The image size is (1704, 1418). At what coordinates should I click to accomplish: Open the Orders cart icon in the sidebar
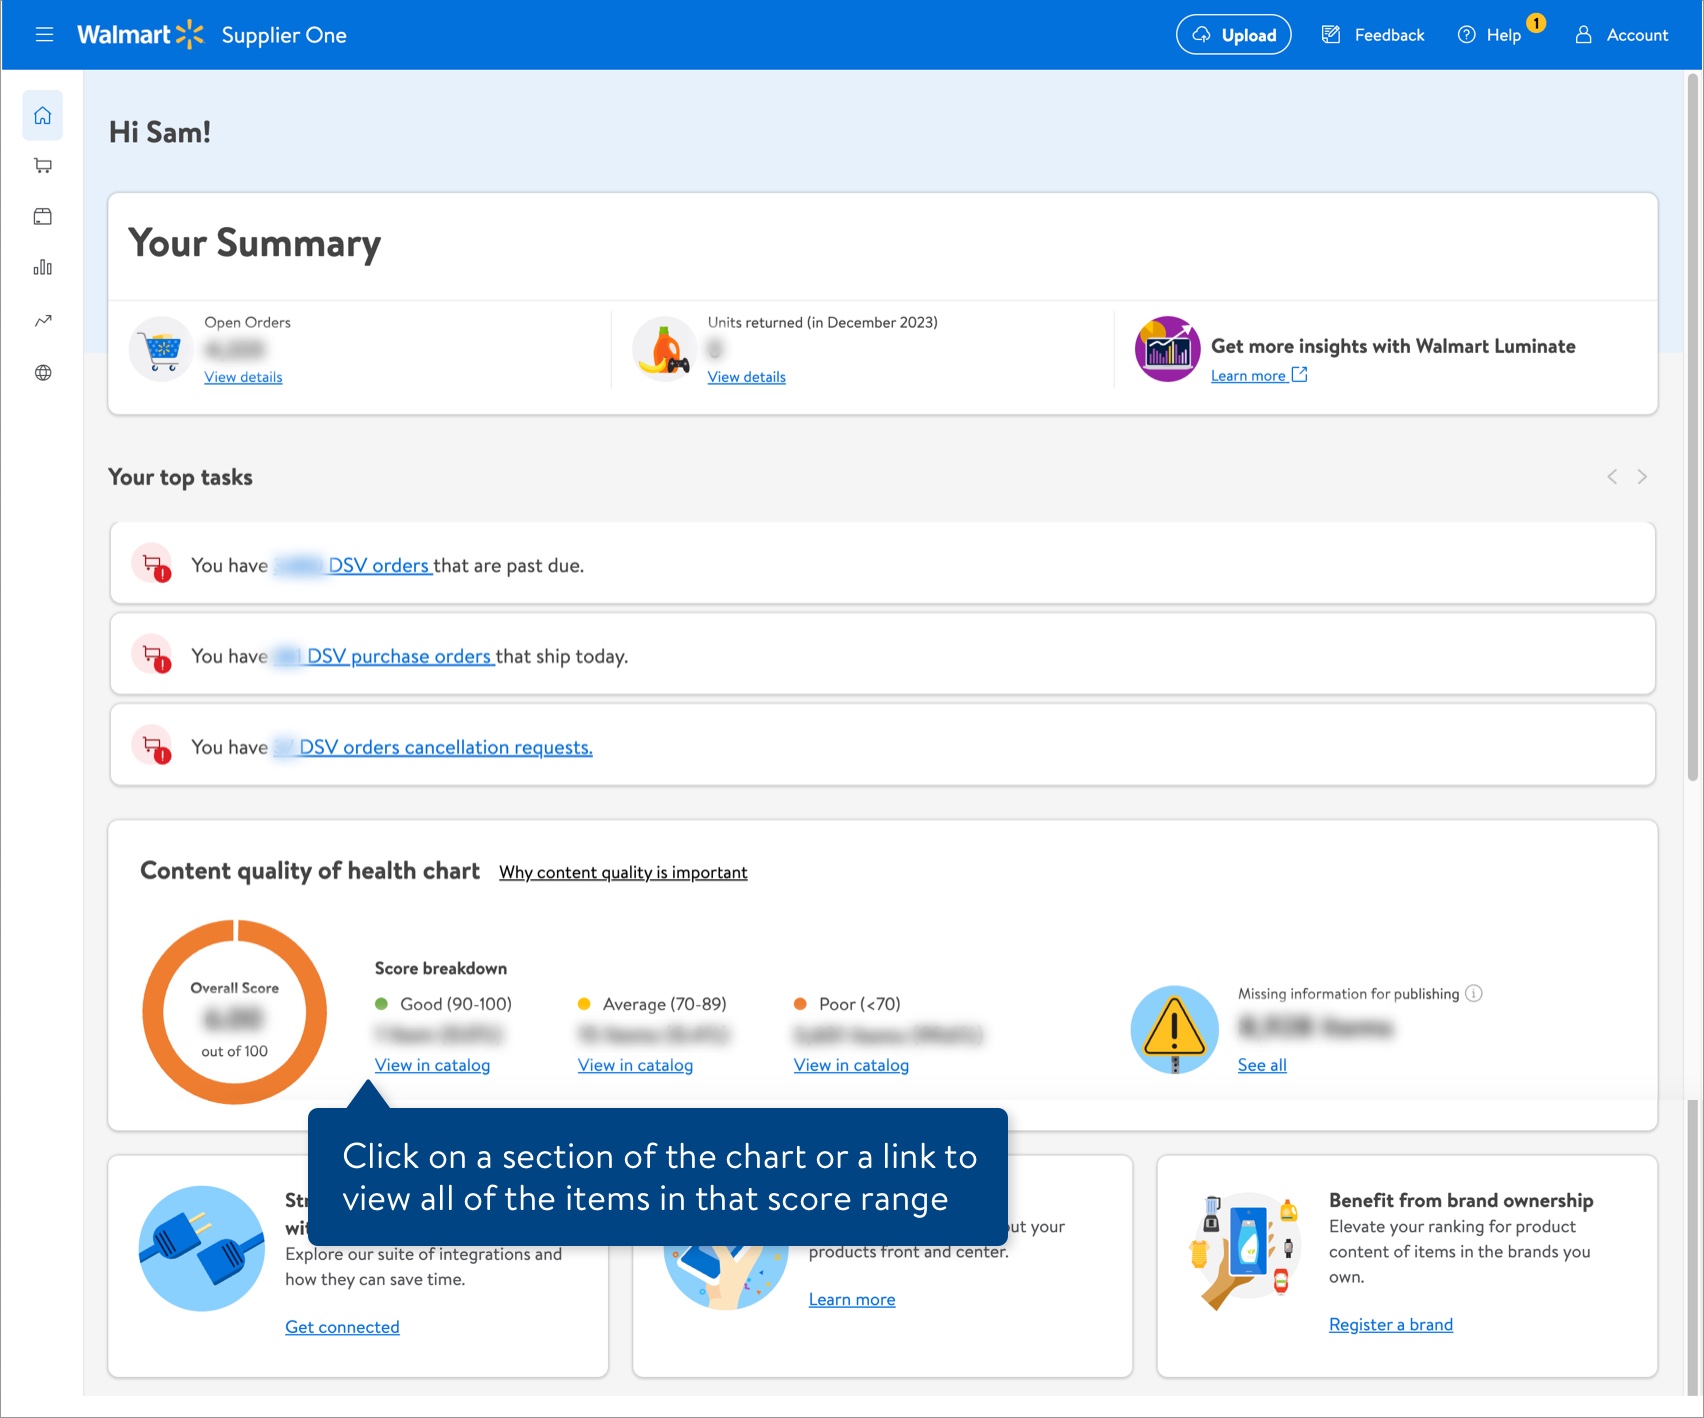pyautogui.click(x=42, y=165)
